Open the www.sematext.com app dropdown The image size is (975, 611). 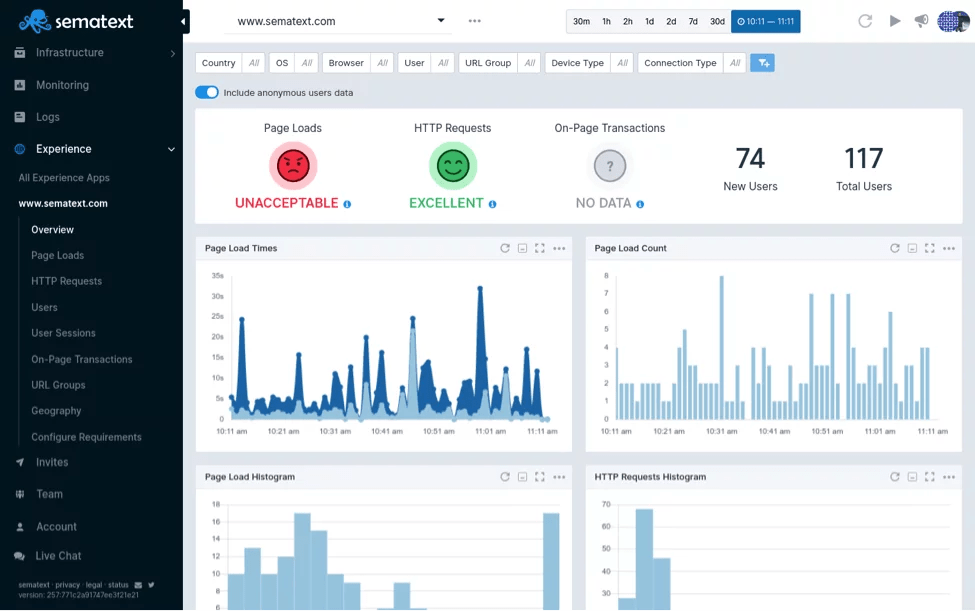click(342, 21)
